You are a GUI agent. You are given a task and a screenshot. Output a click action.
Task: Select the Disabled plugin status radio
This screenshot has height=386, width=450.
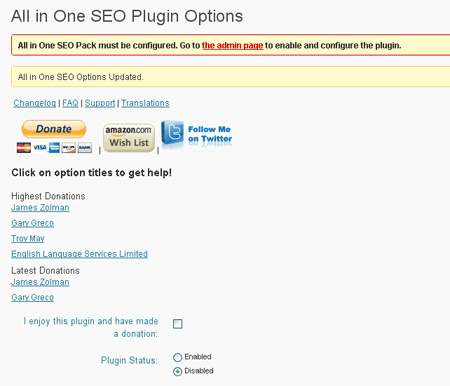[x=178, y=371]
